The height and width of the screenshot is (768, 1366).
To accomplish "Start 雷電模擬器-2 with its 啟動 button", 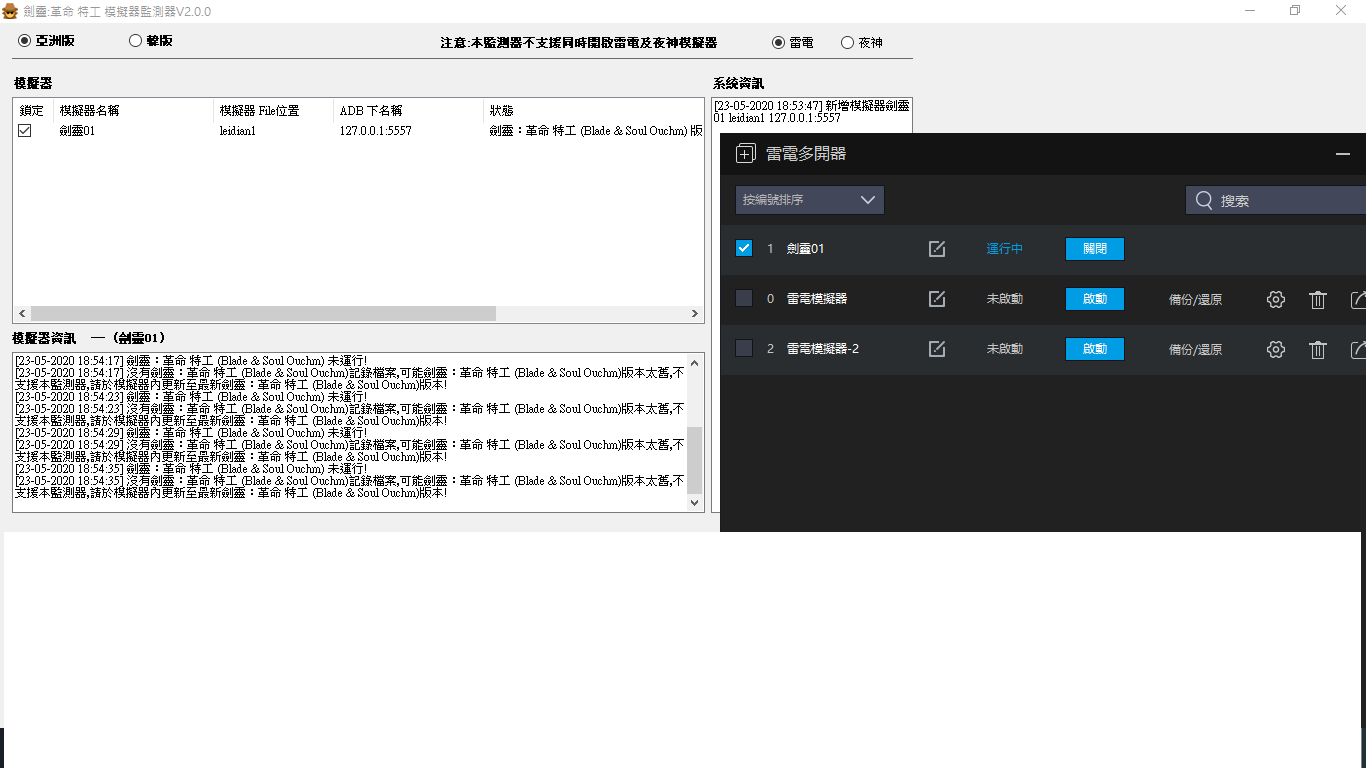I will 1095,349.
